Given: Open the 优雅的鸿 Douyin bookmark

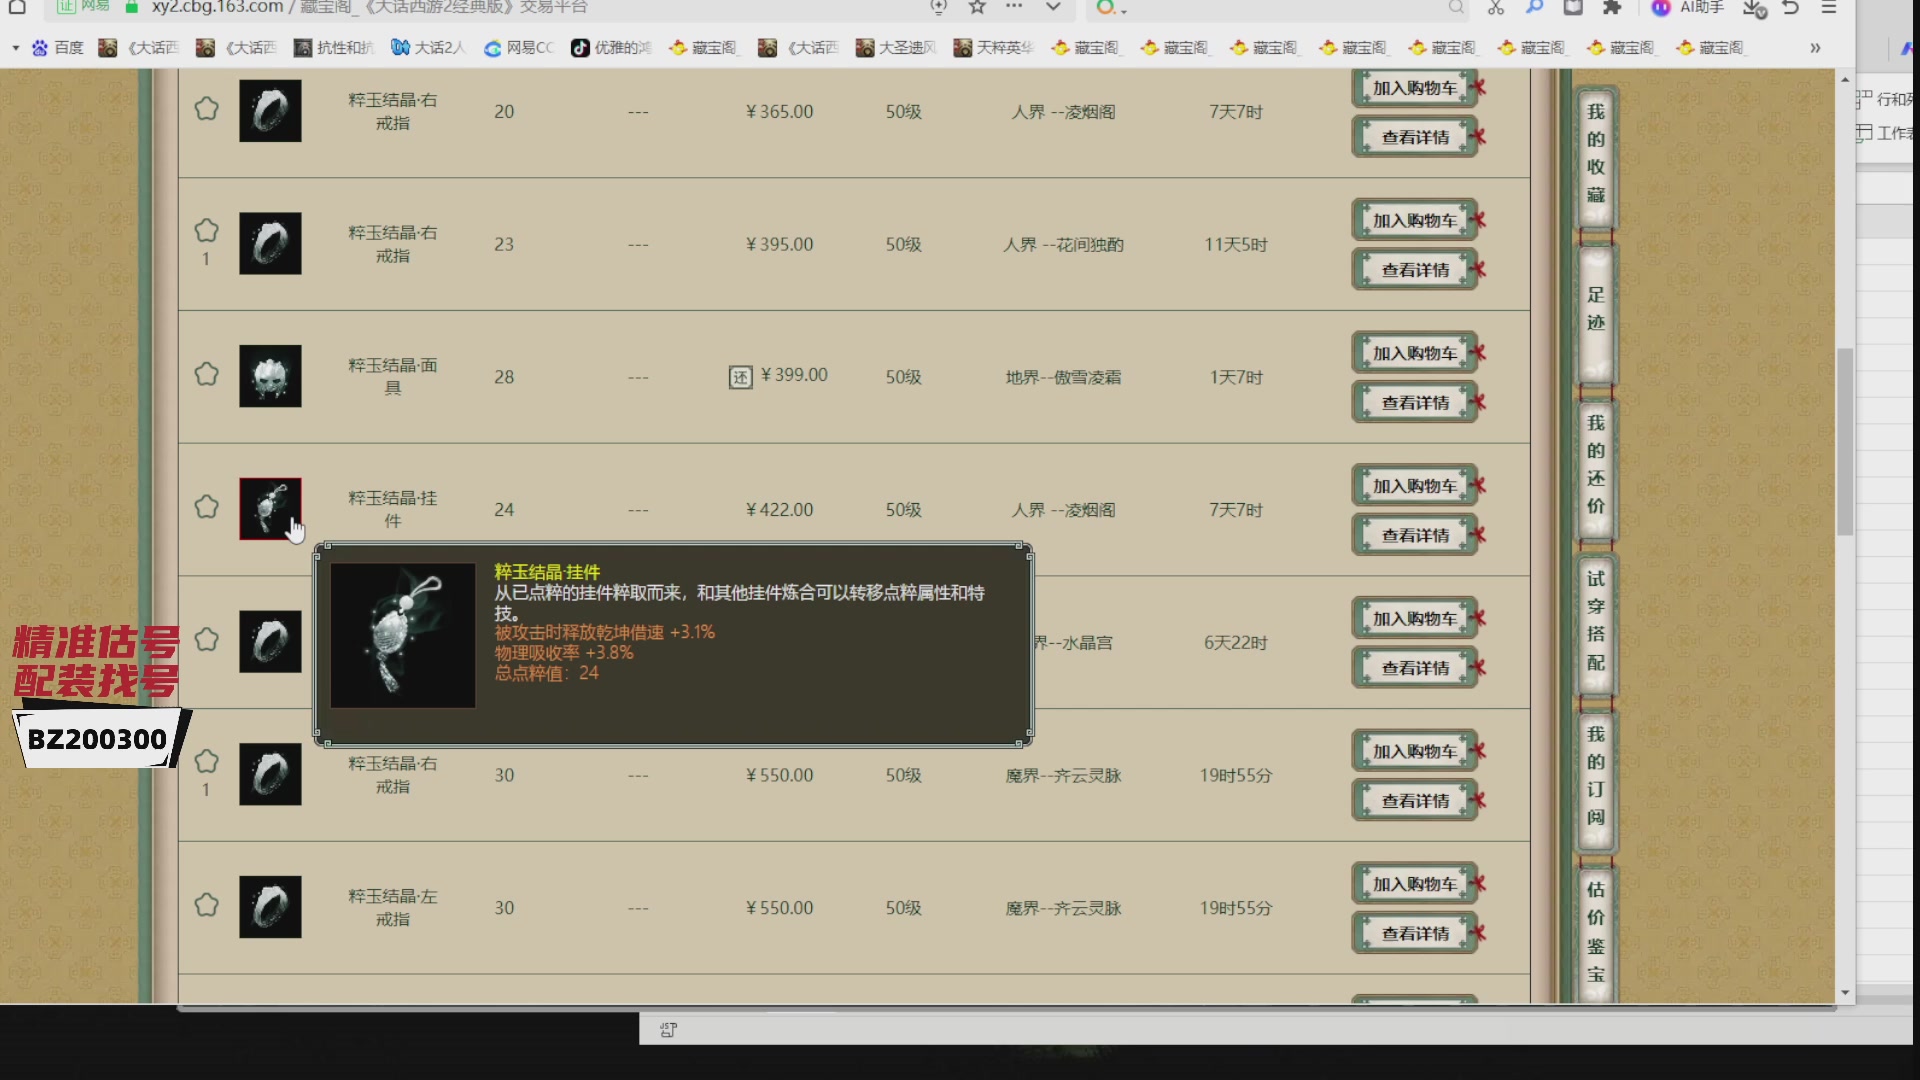Looking at the screenshot, I should 611,47.
